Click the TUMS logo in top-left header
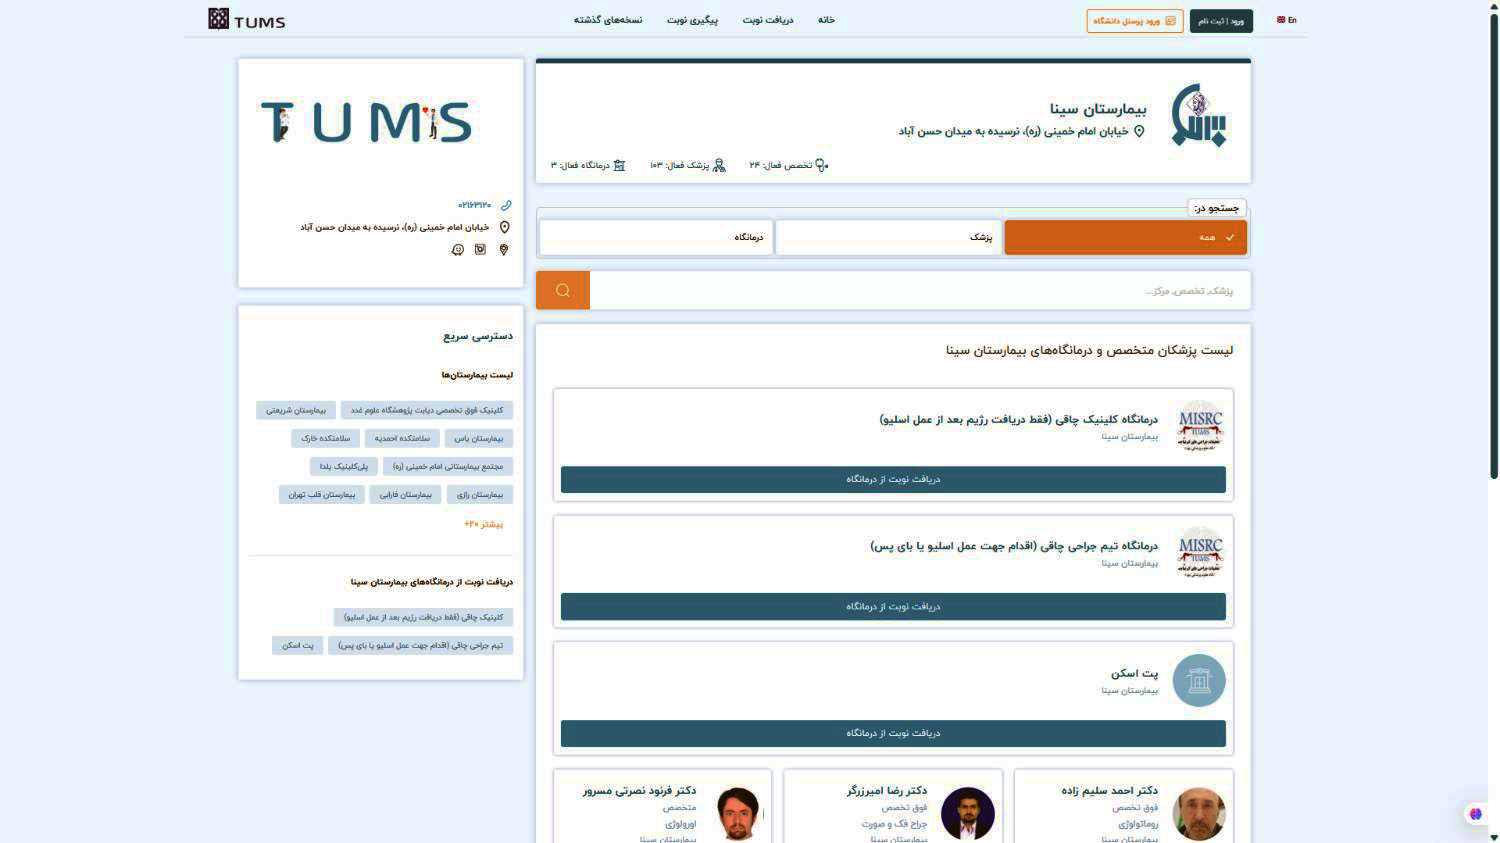This screenshot has width=1500, height=843. click(x=247, y=19)
